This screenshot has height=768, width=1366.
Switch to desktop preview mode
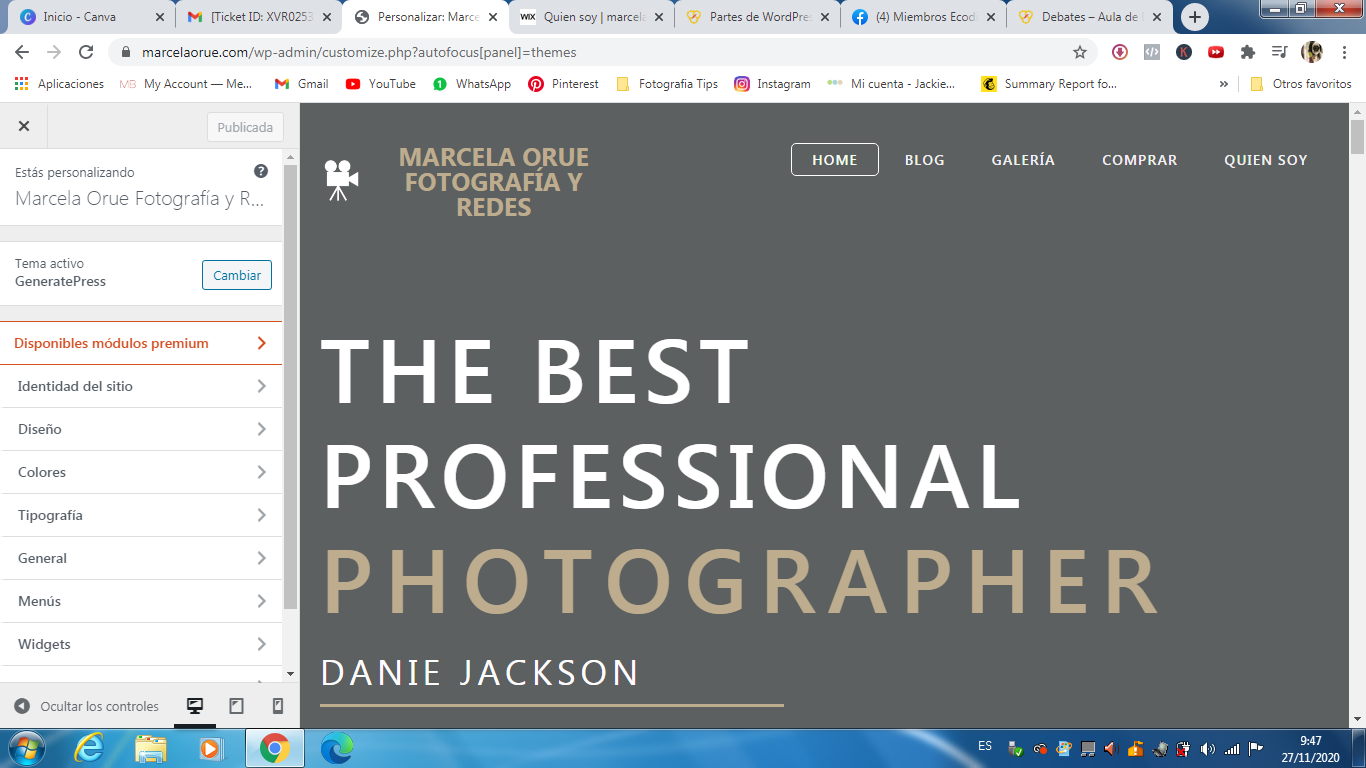(195, 706)
